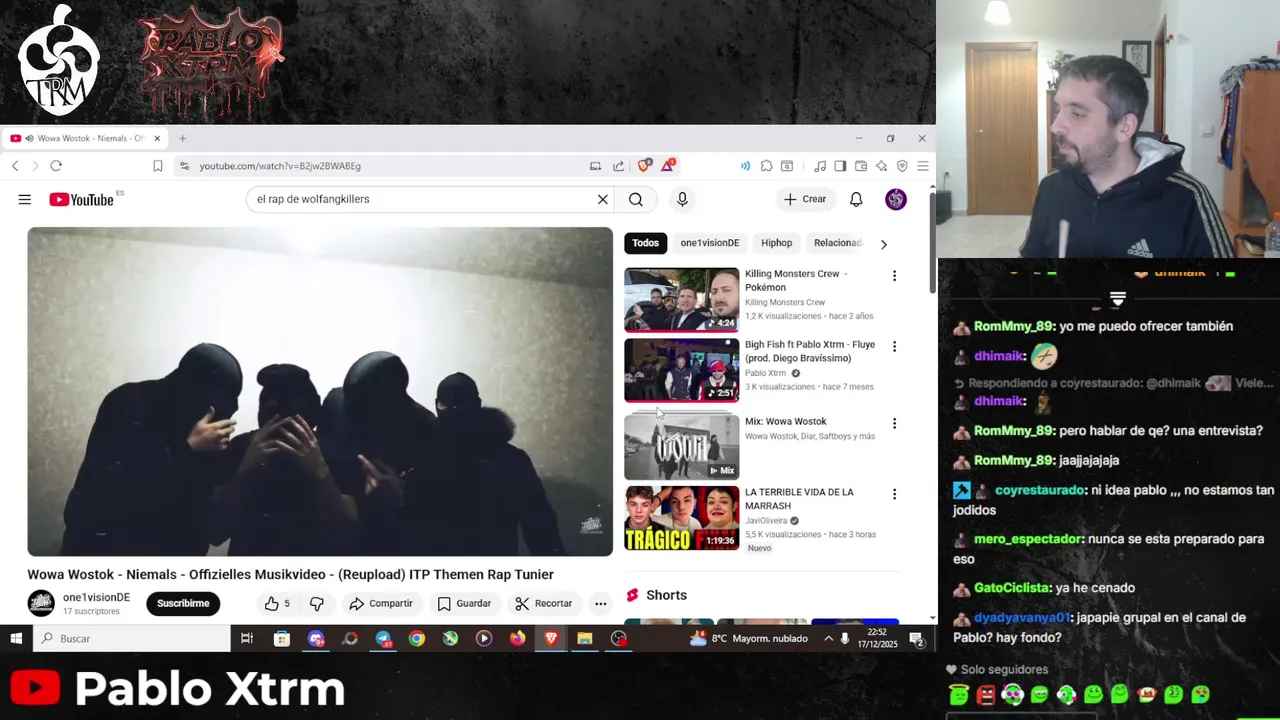Viewport: 1280px width, 720px height.
Task: Open a new browser tab
Action: click(182, 138)
